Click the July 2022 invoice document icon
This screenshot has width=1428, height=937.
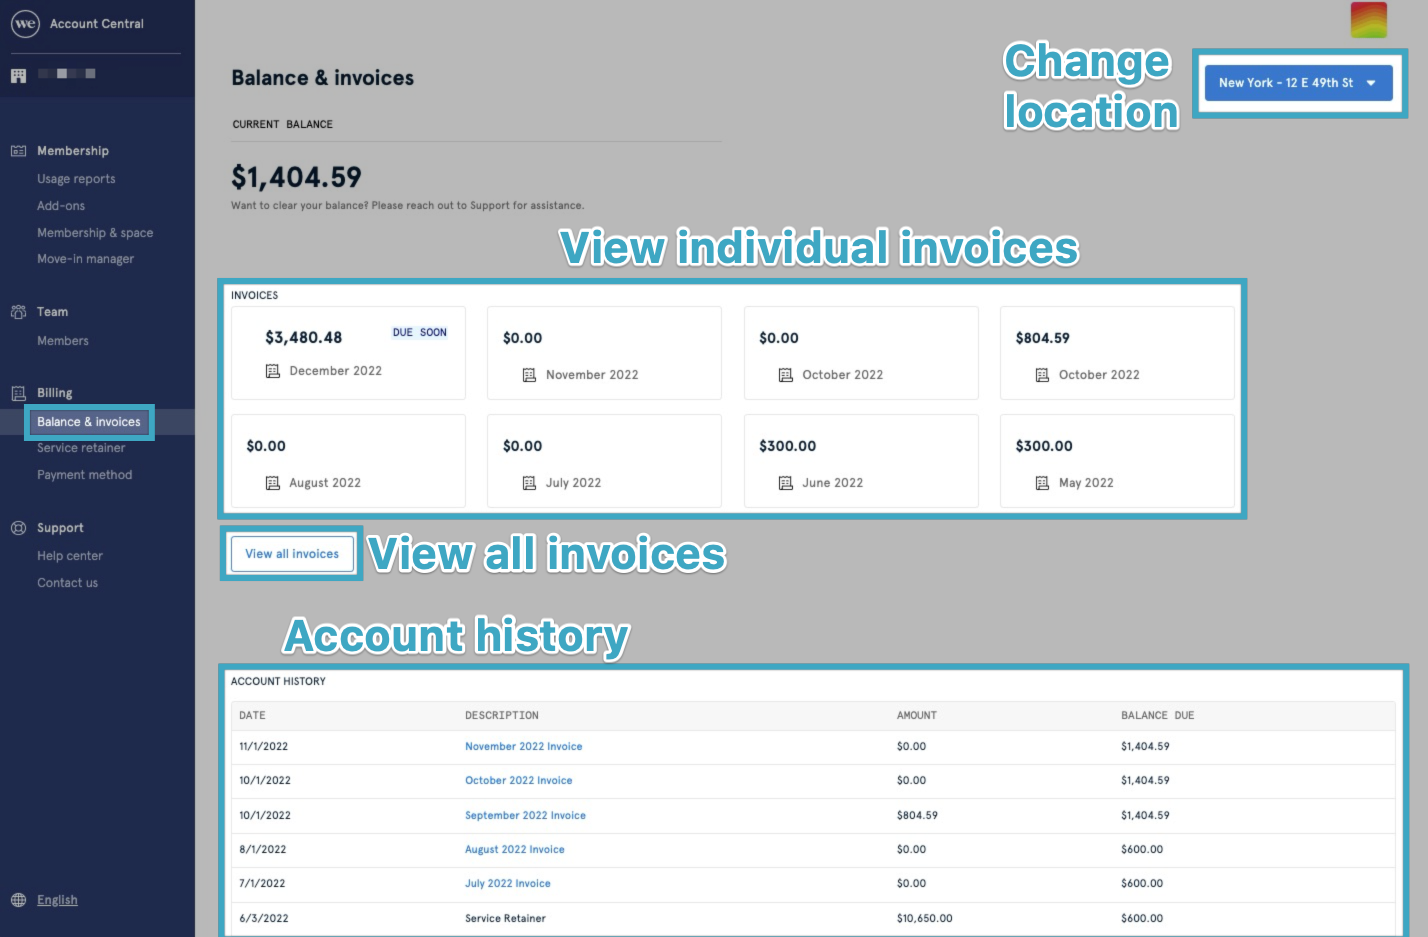point(529,483)
